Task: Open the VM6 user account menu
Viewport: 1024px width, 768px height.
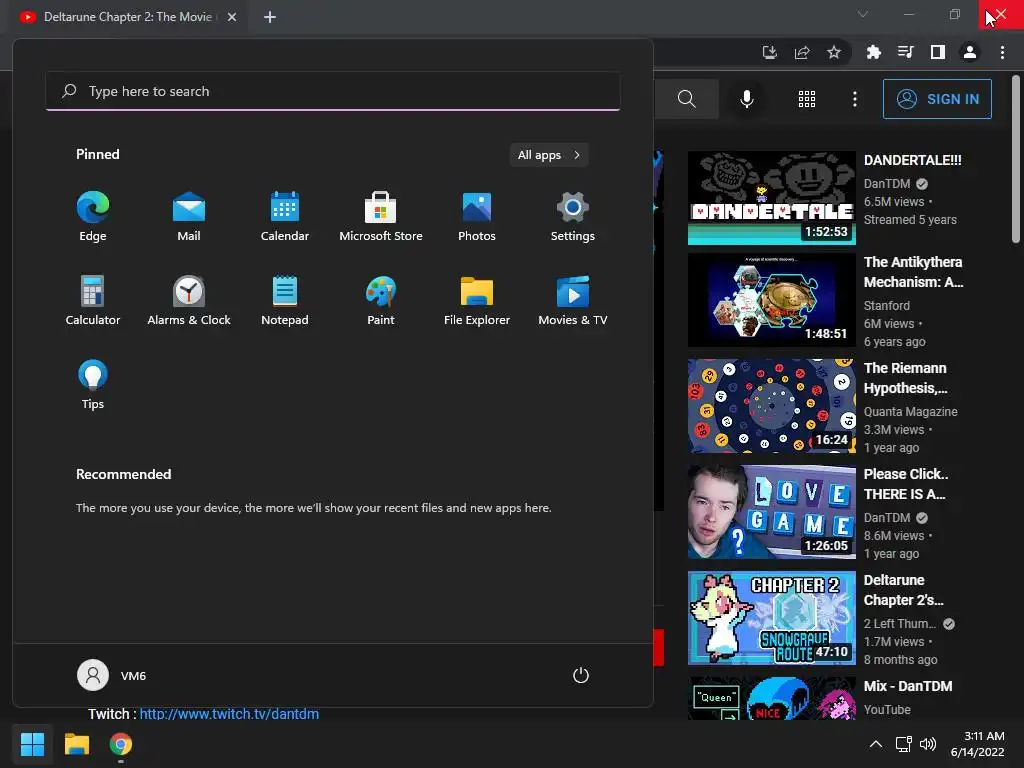Action: click(x=112, y=675)
